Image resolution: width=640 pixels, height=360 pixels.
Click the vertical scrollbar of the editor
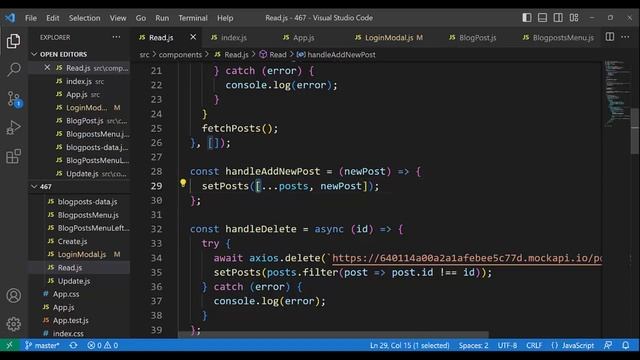coord(635,131)
